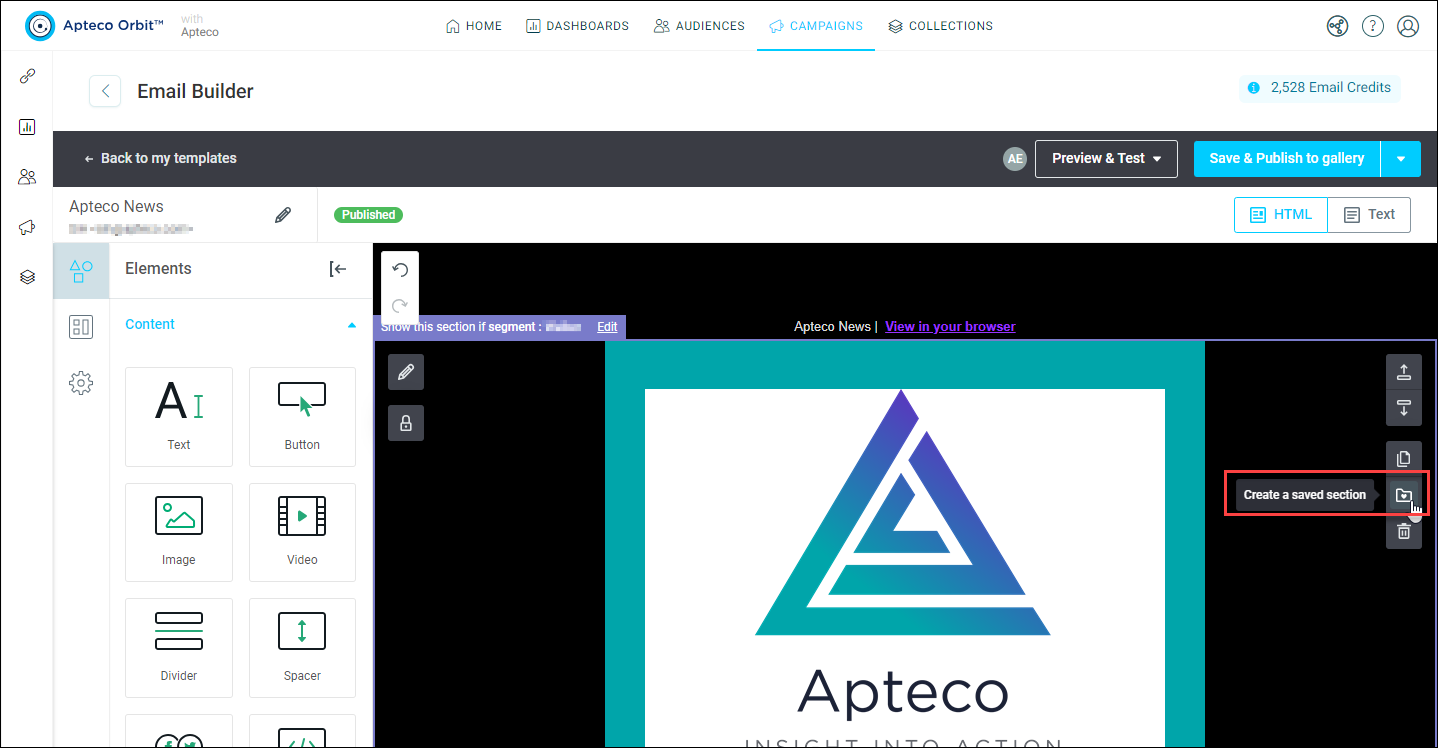Click the Apteco triangle logo image
1438x748 pixels.
[904, 513]
